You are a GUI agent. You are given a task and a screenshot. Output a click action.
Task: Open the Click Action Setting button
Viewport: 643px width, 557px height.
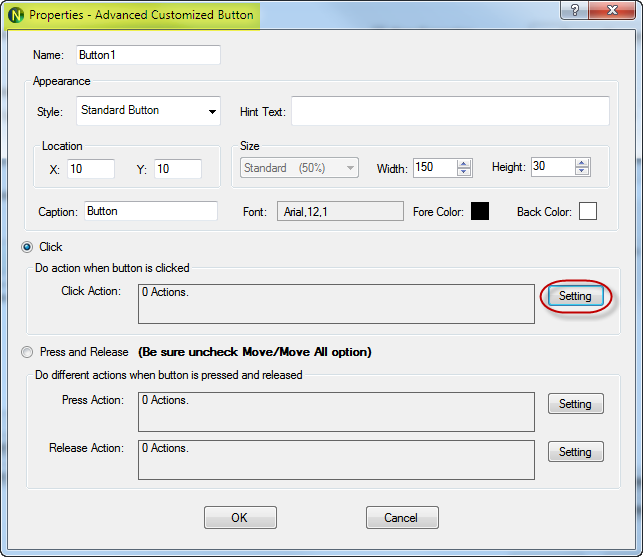tap(576, 296)
